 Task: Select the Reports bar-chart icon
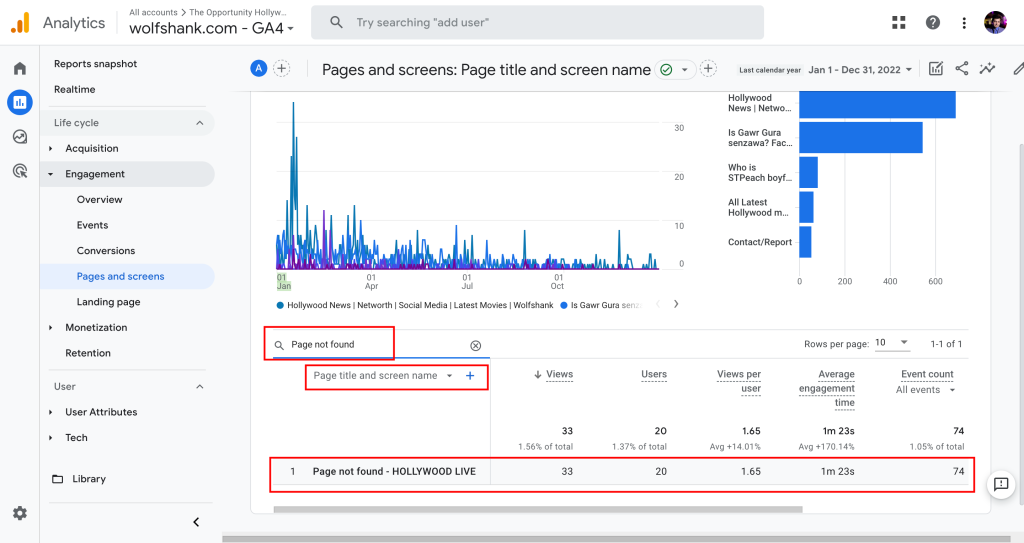pyautogui.click(x=20, y=103)
